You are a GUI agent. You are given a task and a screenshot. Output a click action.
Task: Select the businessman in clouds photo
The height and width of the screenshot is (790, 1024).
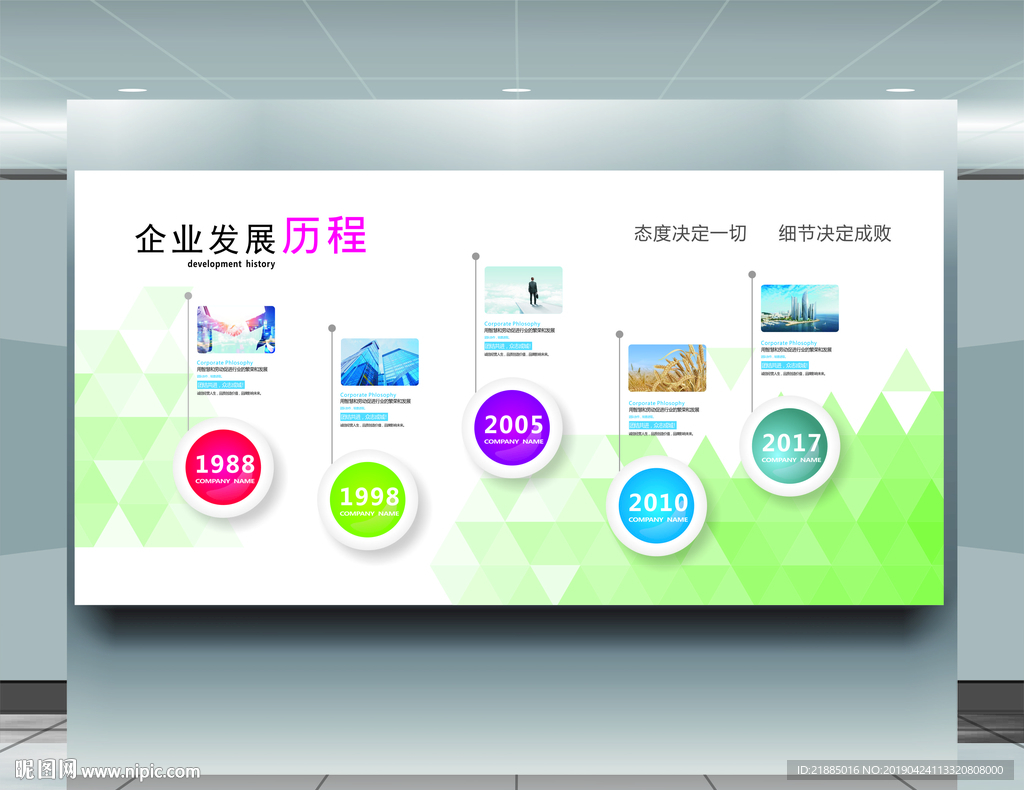[x=523, y=290]
